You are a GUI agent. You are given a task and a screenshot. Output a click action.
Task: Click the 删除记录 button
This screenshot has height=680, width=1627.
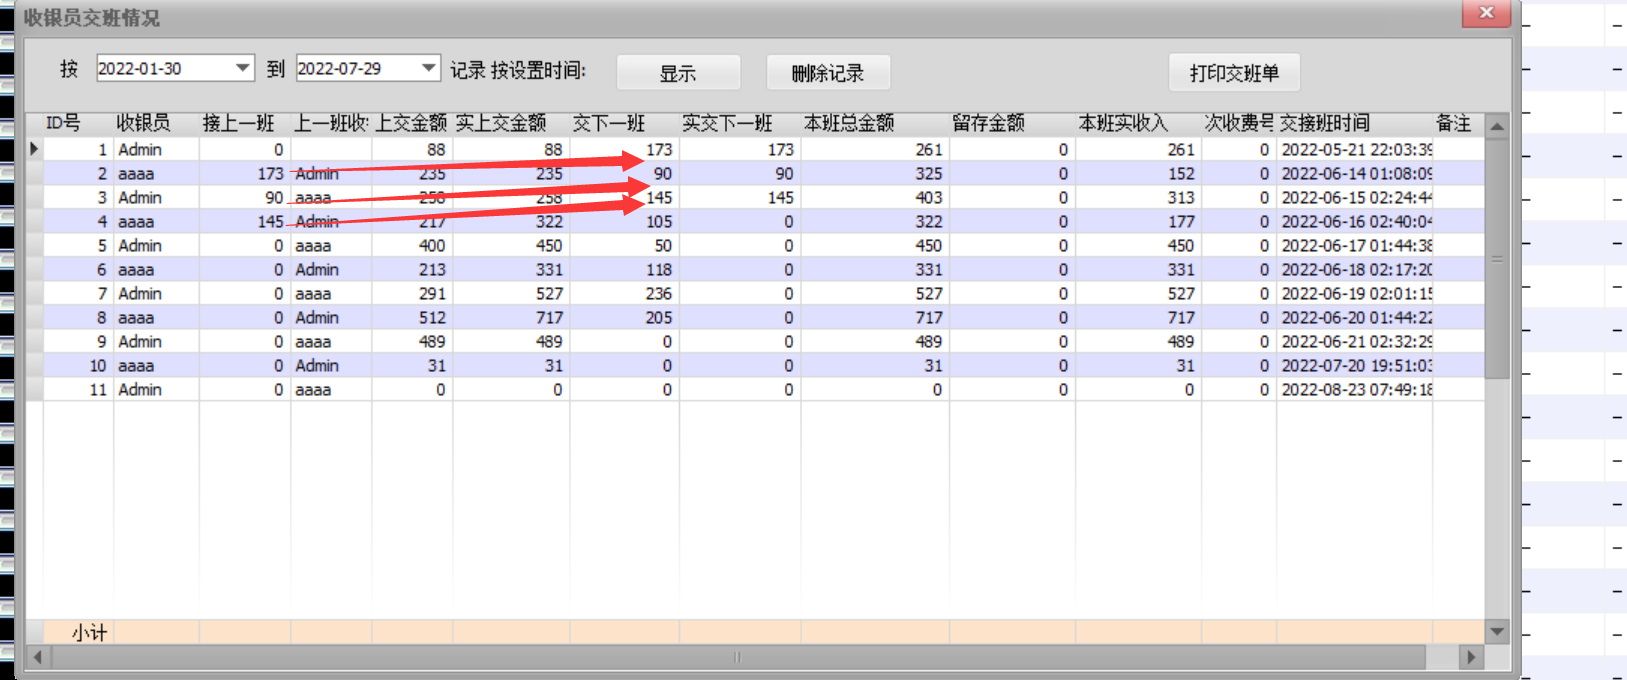pos(827,73)
